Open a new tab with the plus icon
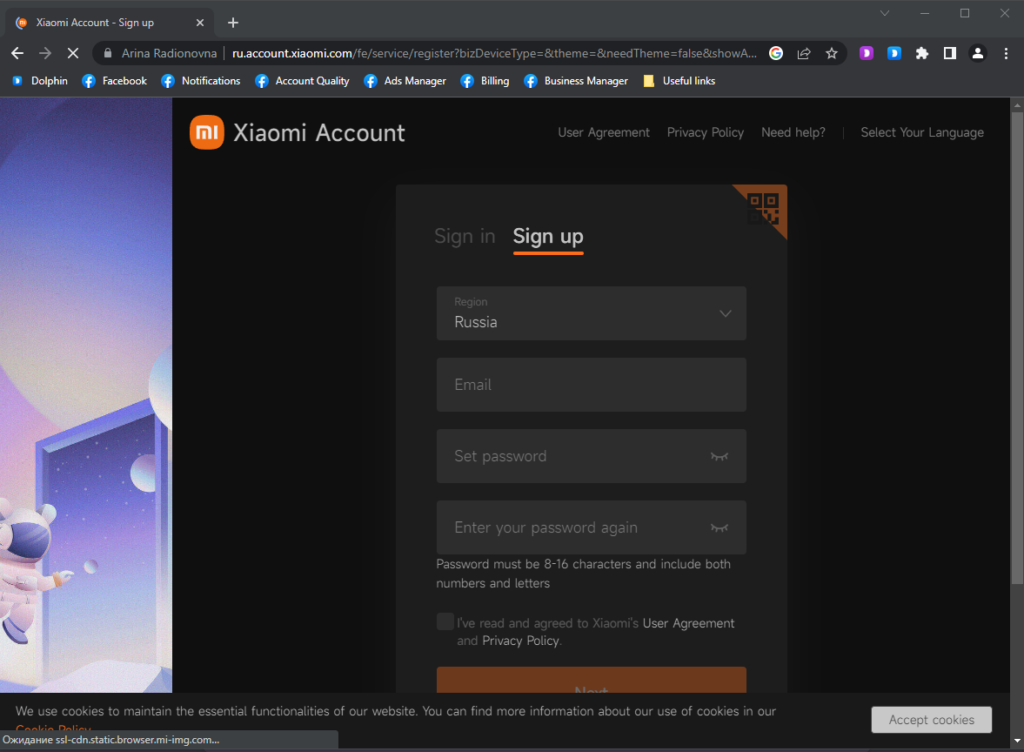Image resolution: width=1024 pixels, height=752 pixels. click(233, 23)
